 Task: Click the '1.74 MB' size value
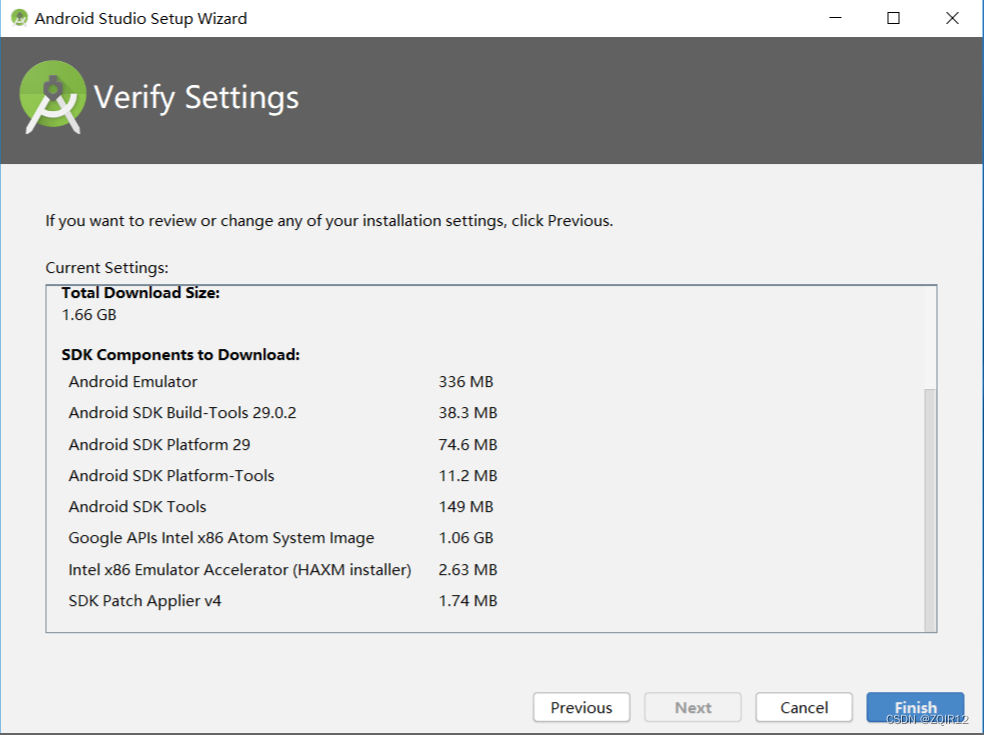[468, 601]
